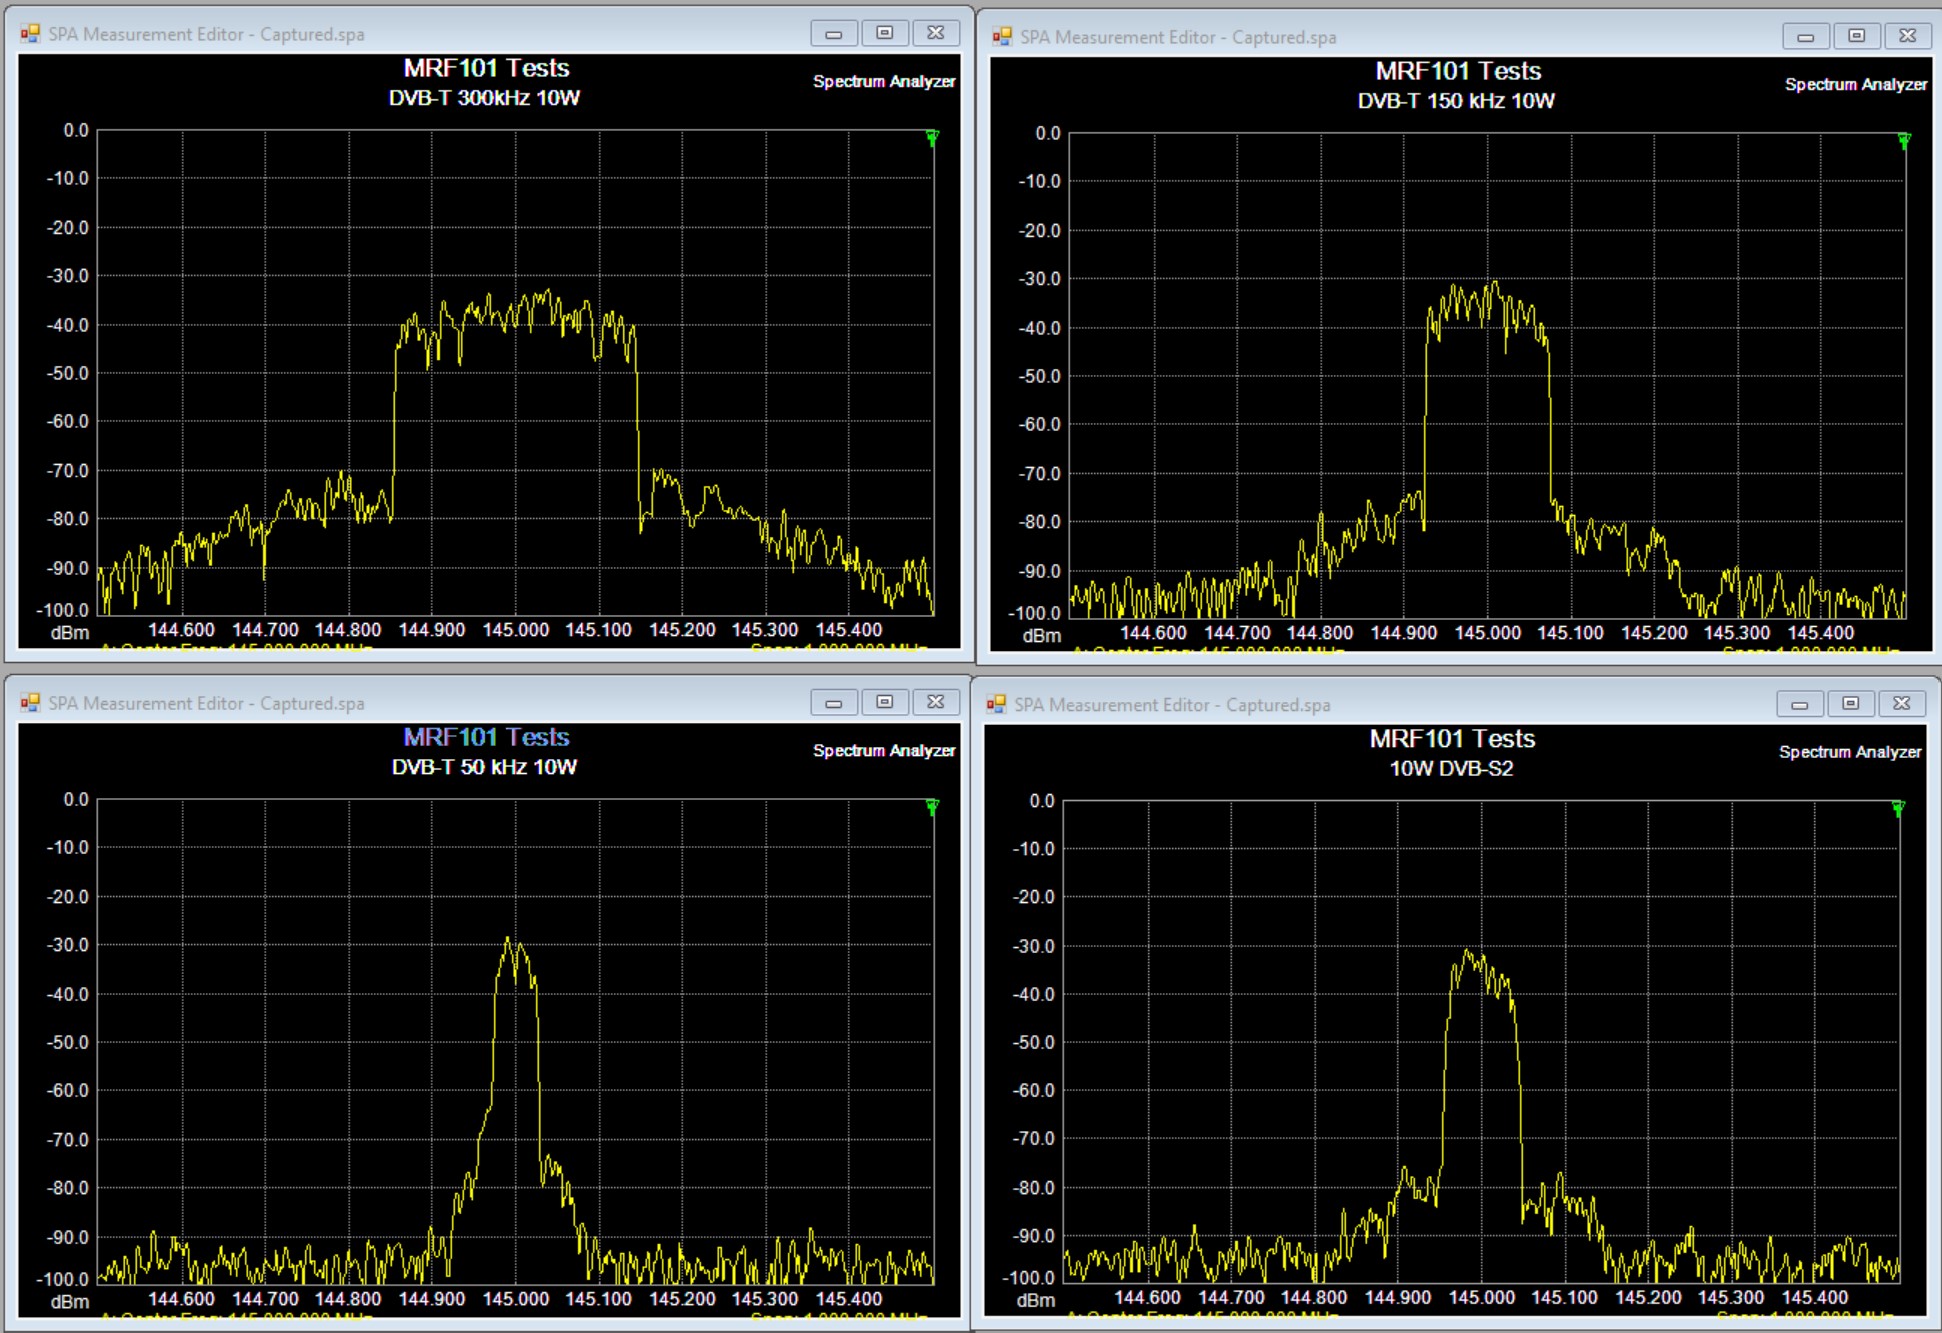Viewport: 1942px width, 1333px height.
Task: Click the dBm unit label in DVB-T 300kHz plot
Action: [70, 633]
